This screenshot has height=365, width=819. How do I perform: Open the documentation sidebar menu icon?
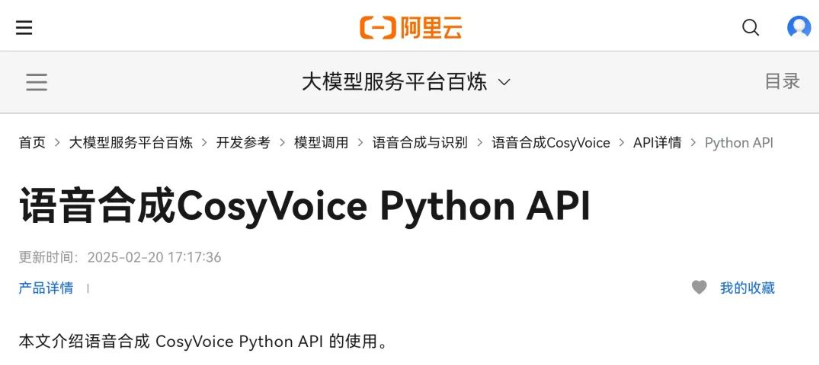point(37,82)
